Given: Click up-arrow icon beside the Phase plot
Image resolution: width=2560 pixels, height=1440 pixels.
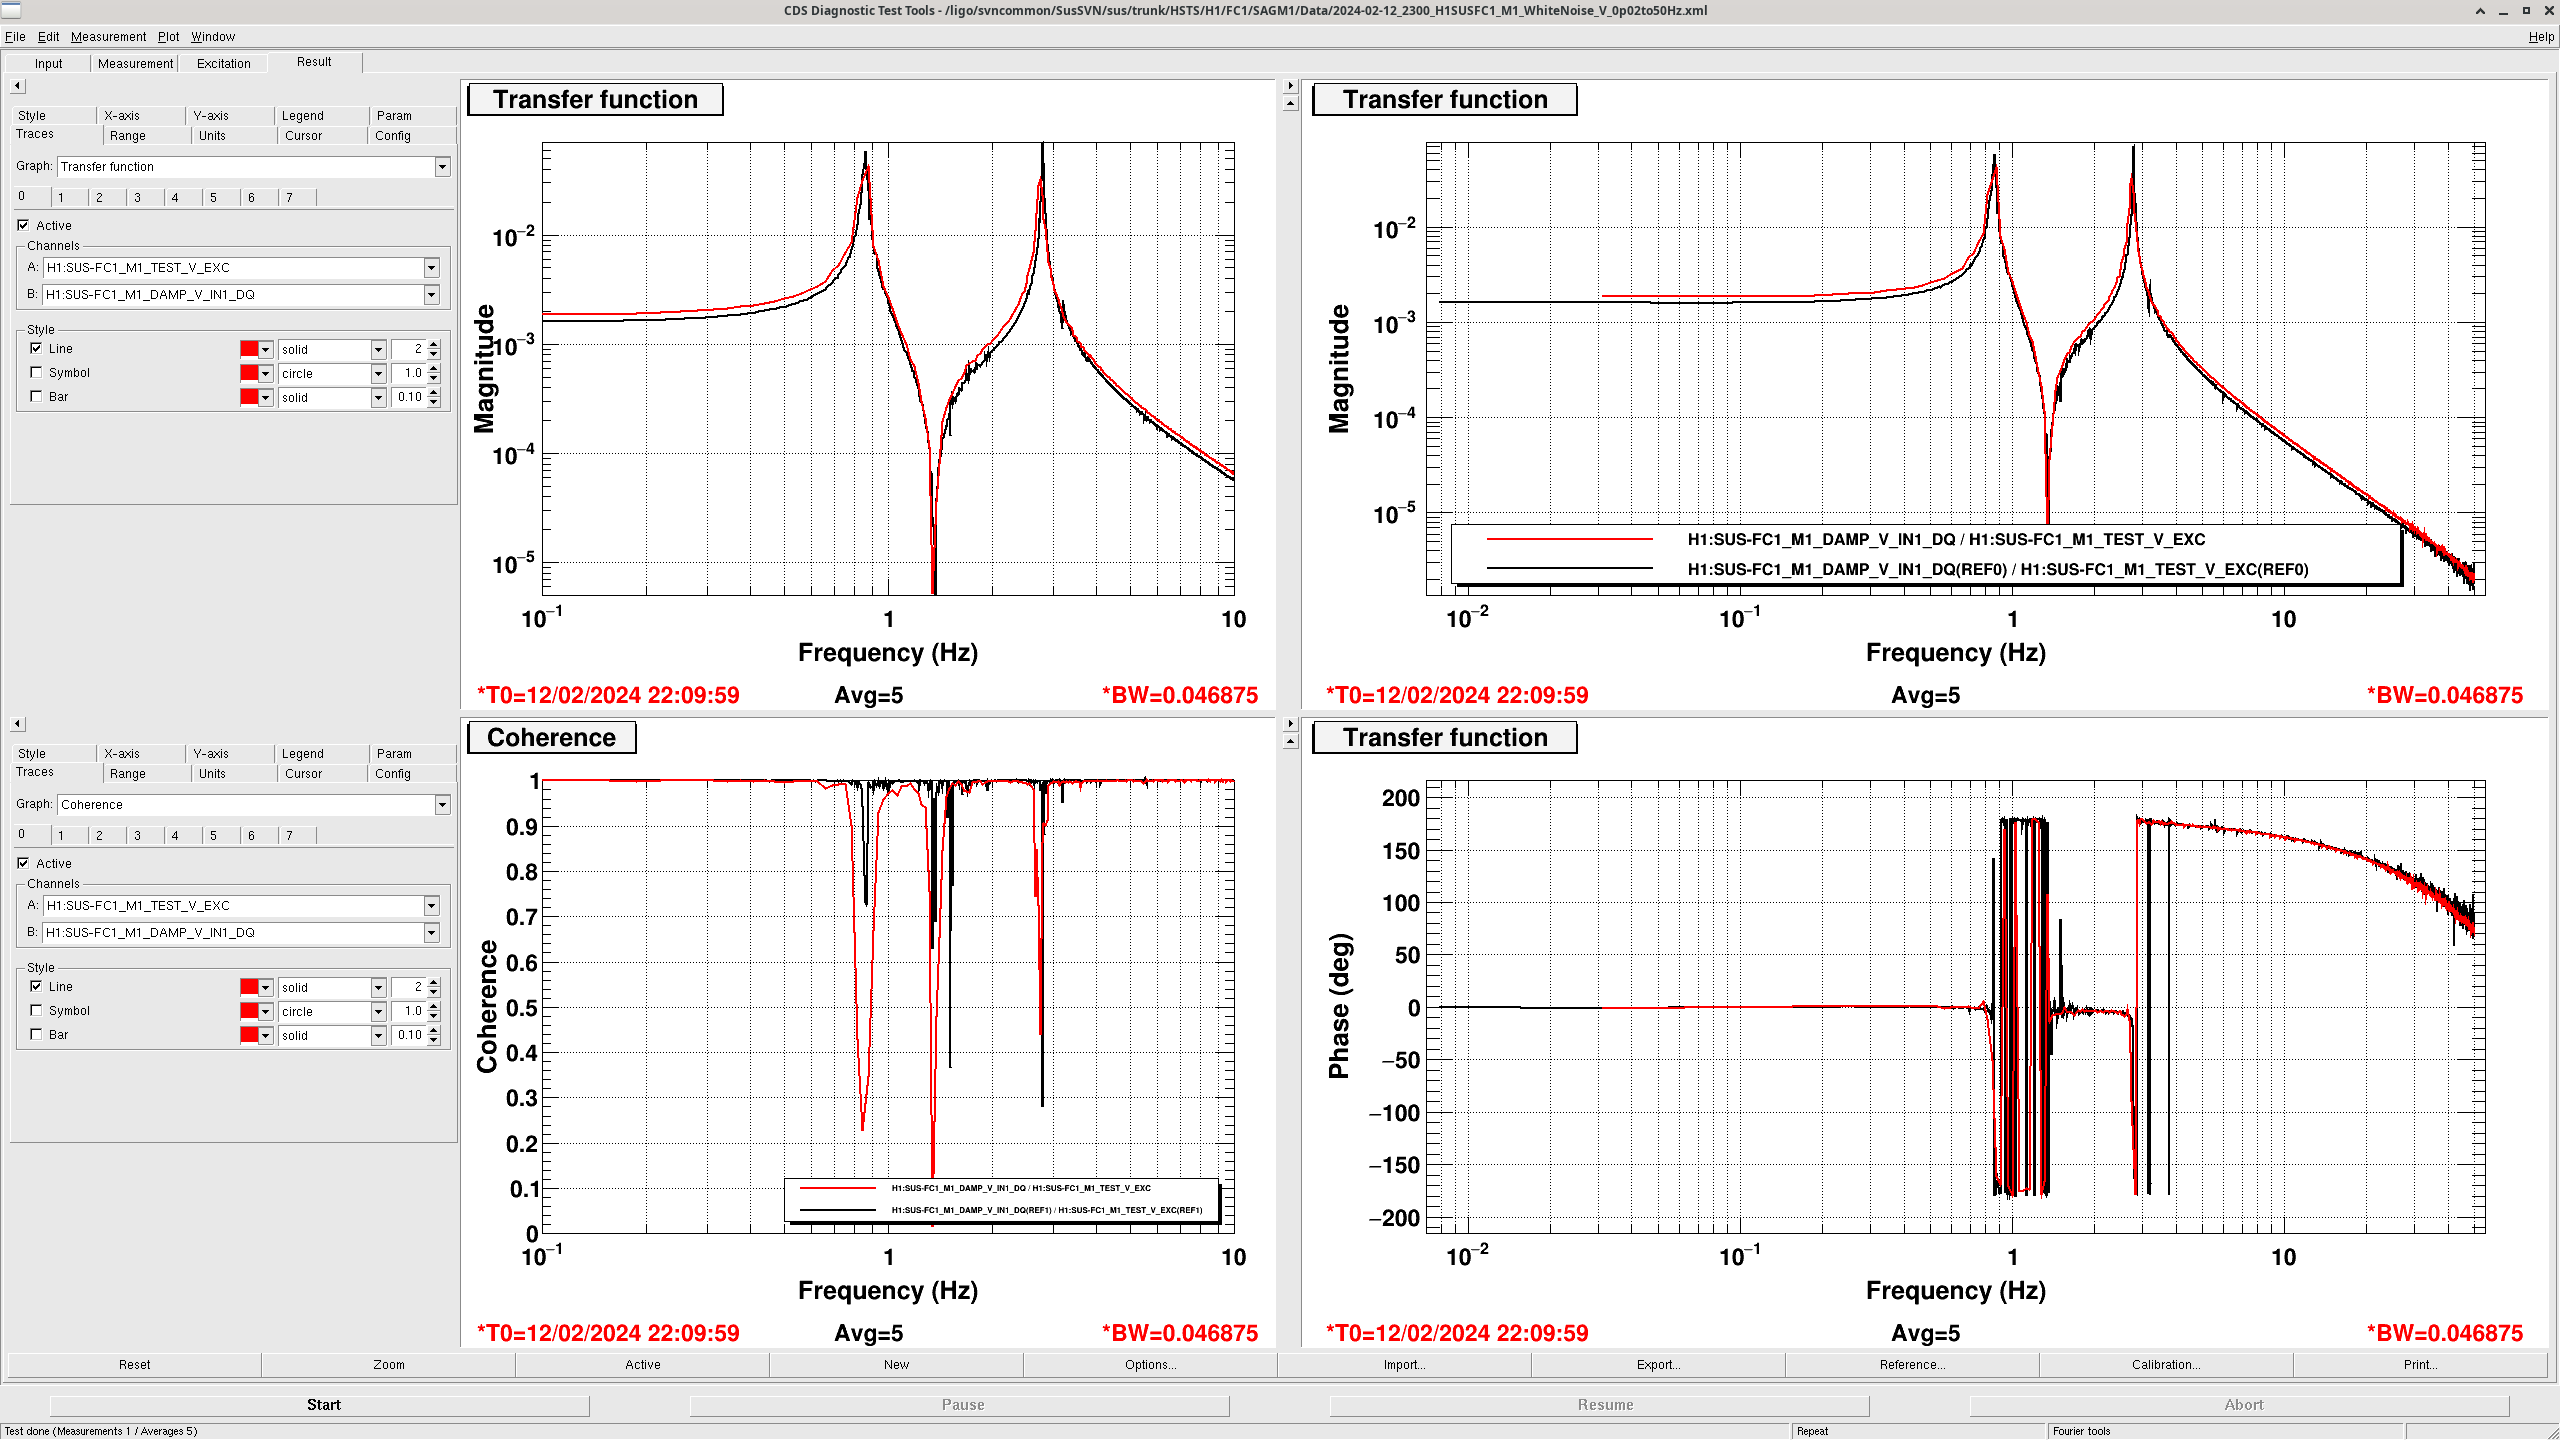Looking at the screenshot, I should (x=1290, y=741).
